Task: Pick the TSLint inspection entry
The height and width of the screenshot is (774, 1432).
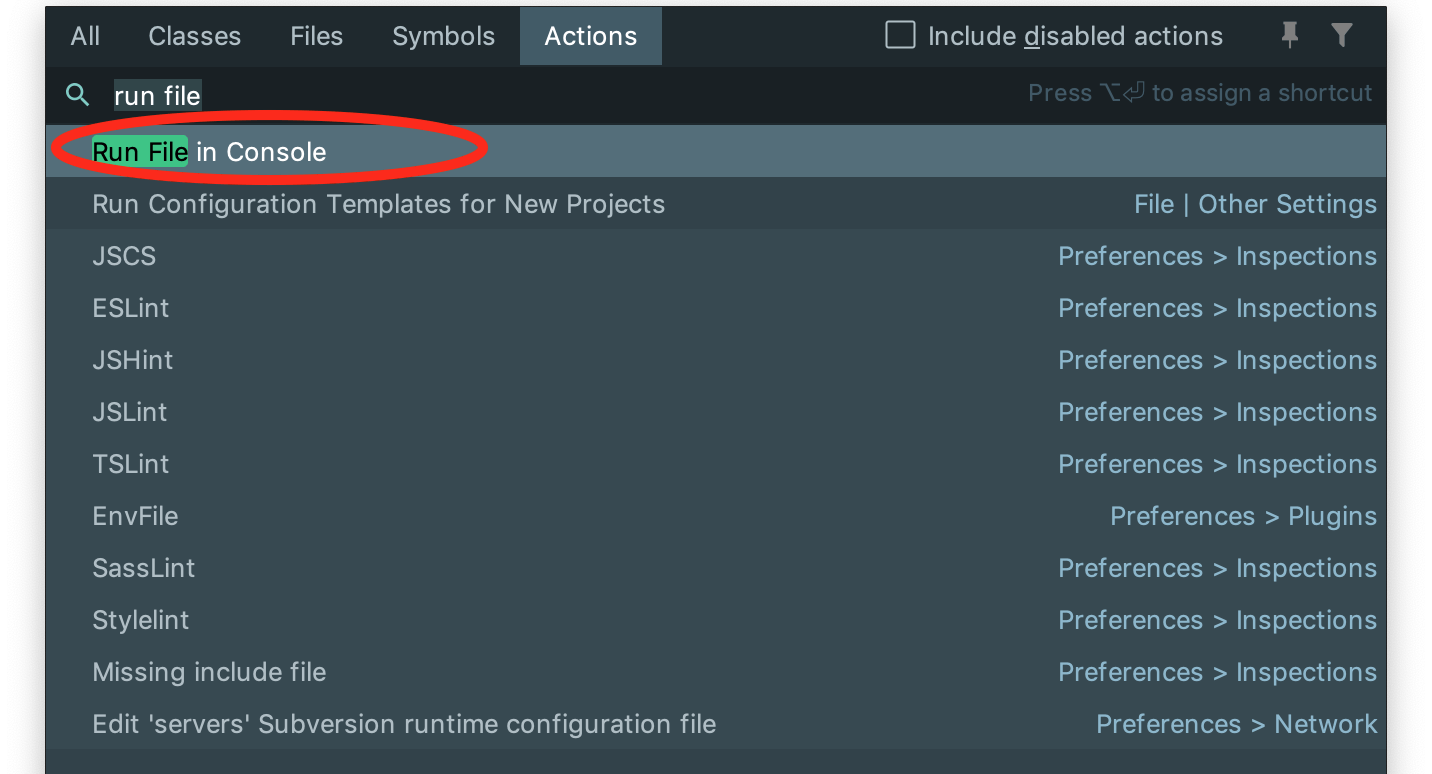Action: click(716, 464)
